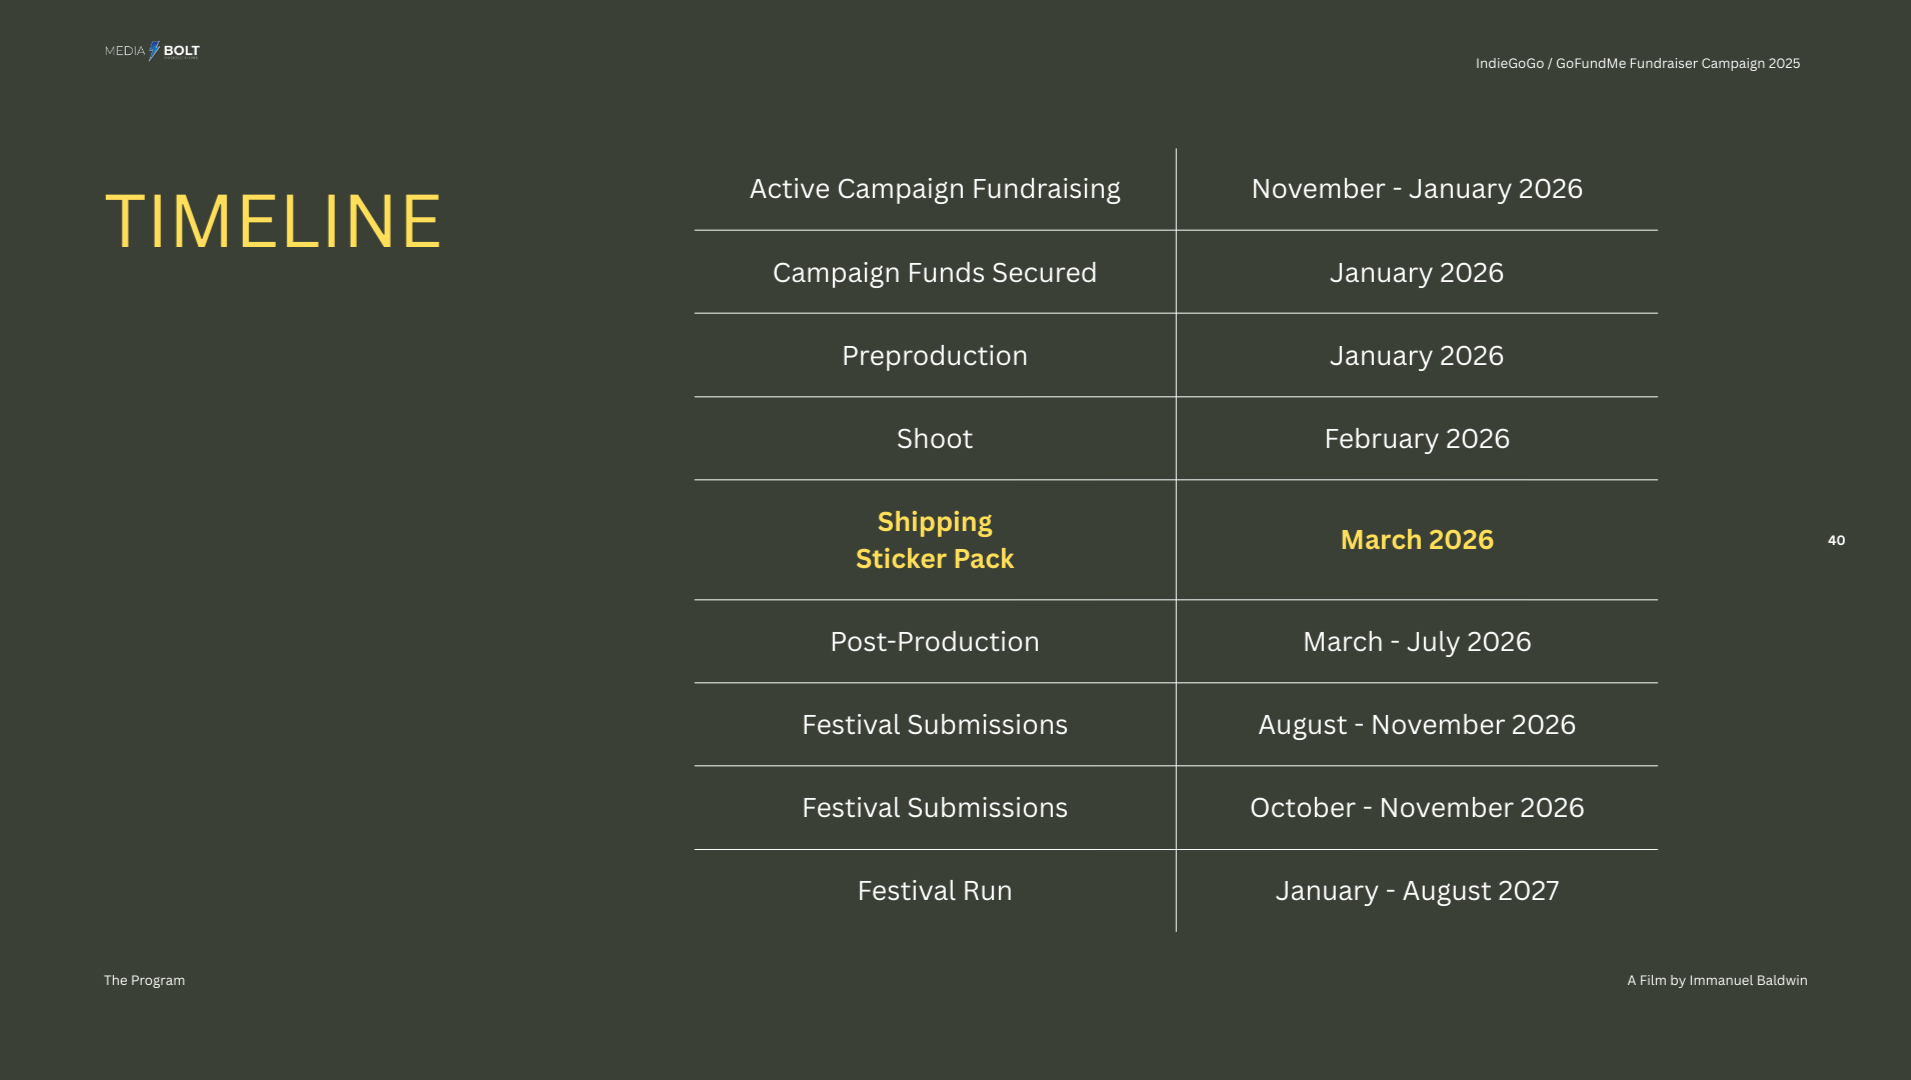Click The Program footer text
The width and height of the screenshot is (1911, 1080).
(144, 980)
